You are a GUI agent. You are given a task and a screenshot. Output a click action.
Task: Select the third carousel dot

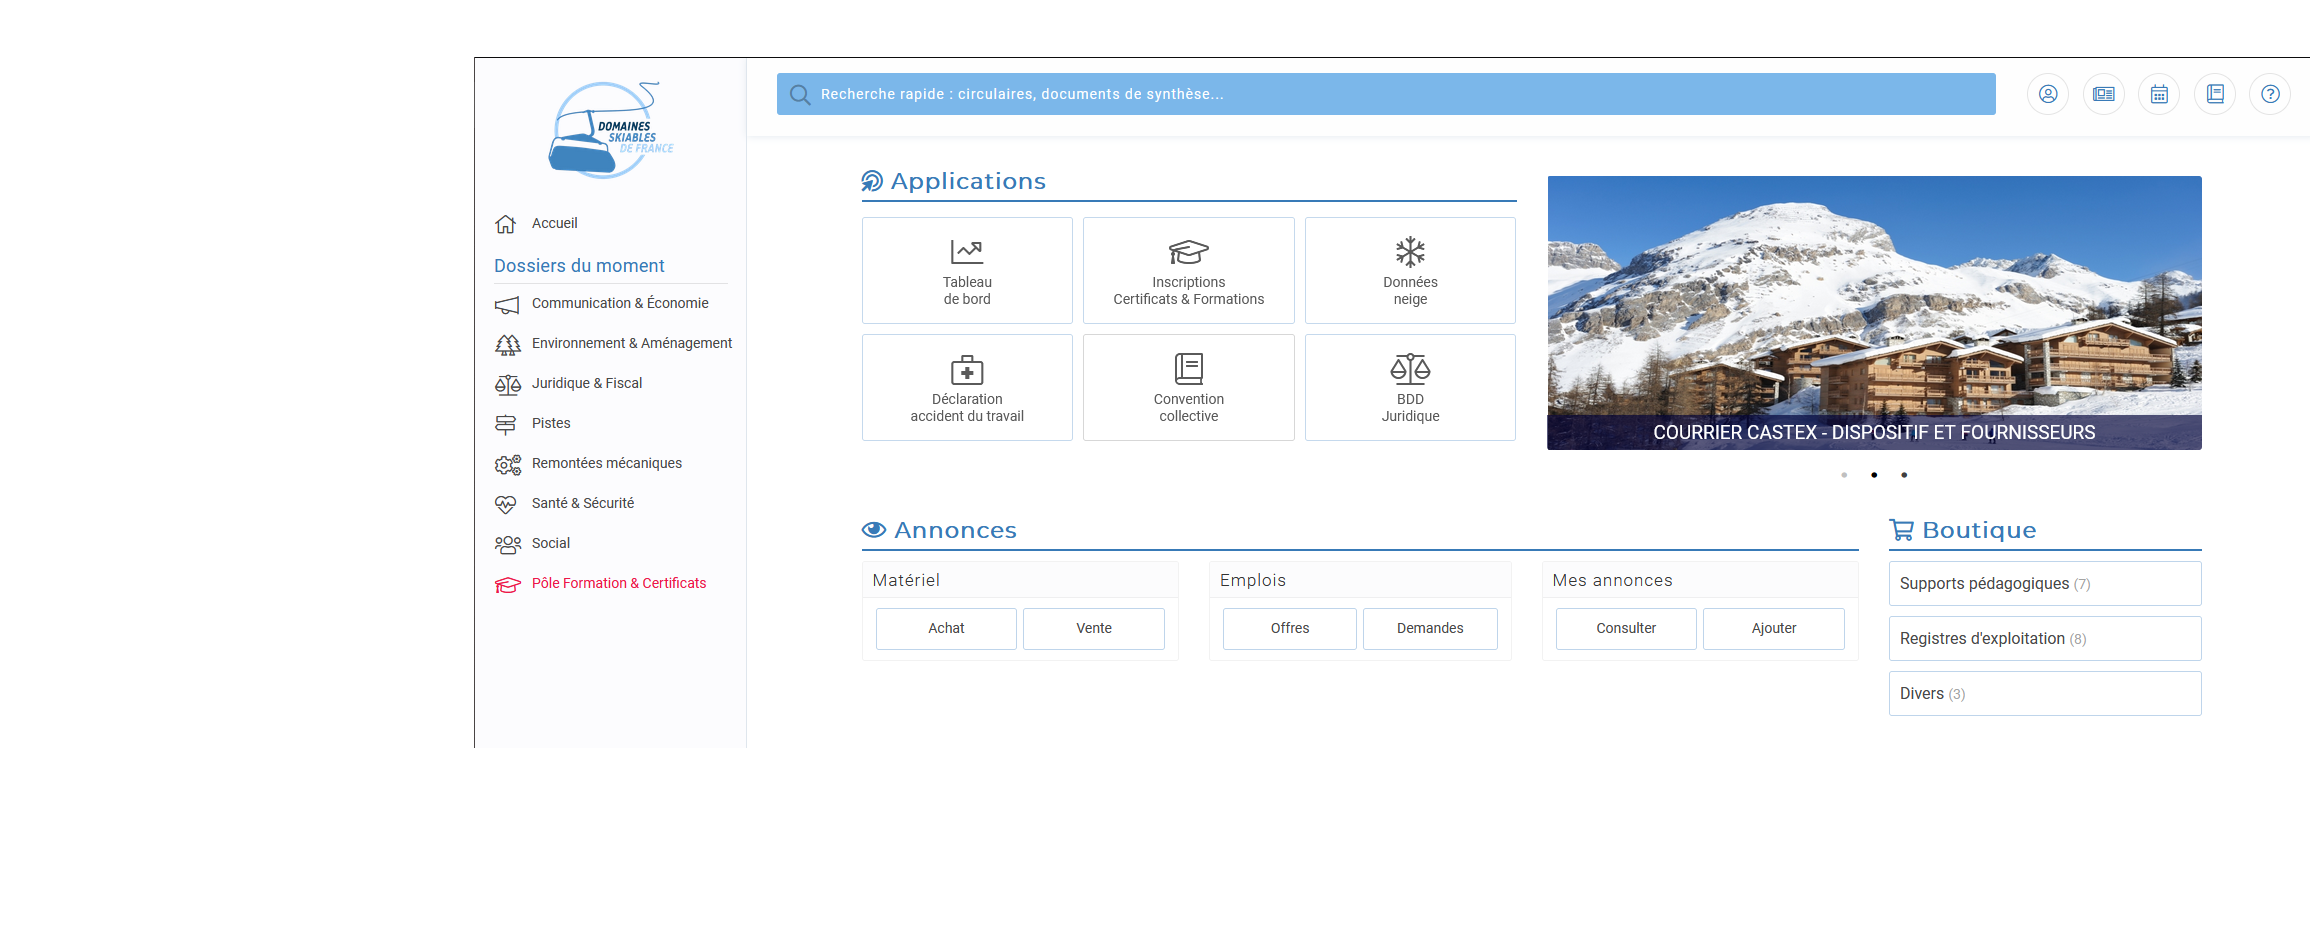pos(1904,475)
